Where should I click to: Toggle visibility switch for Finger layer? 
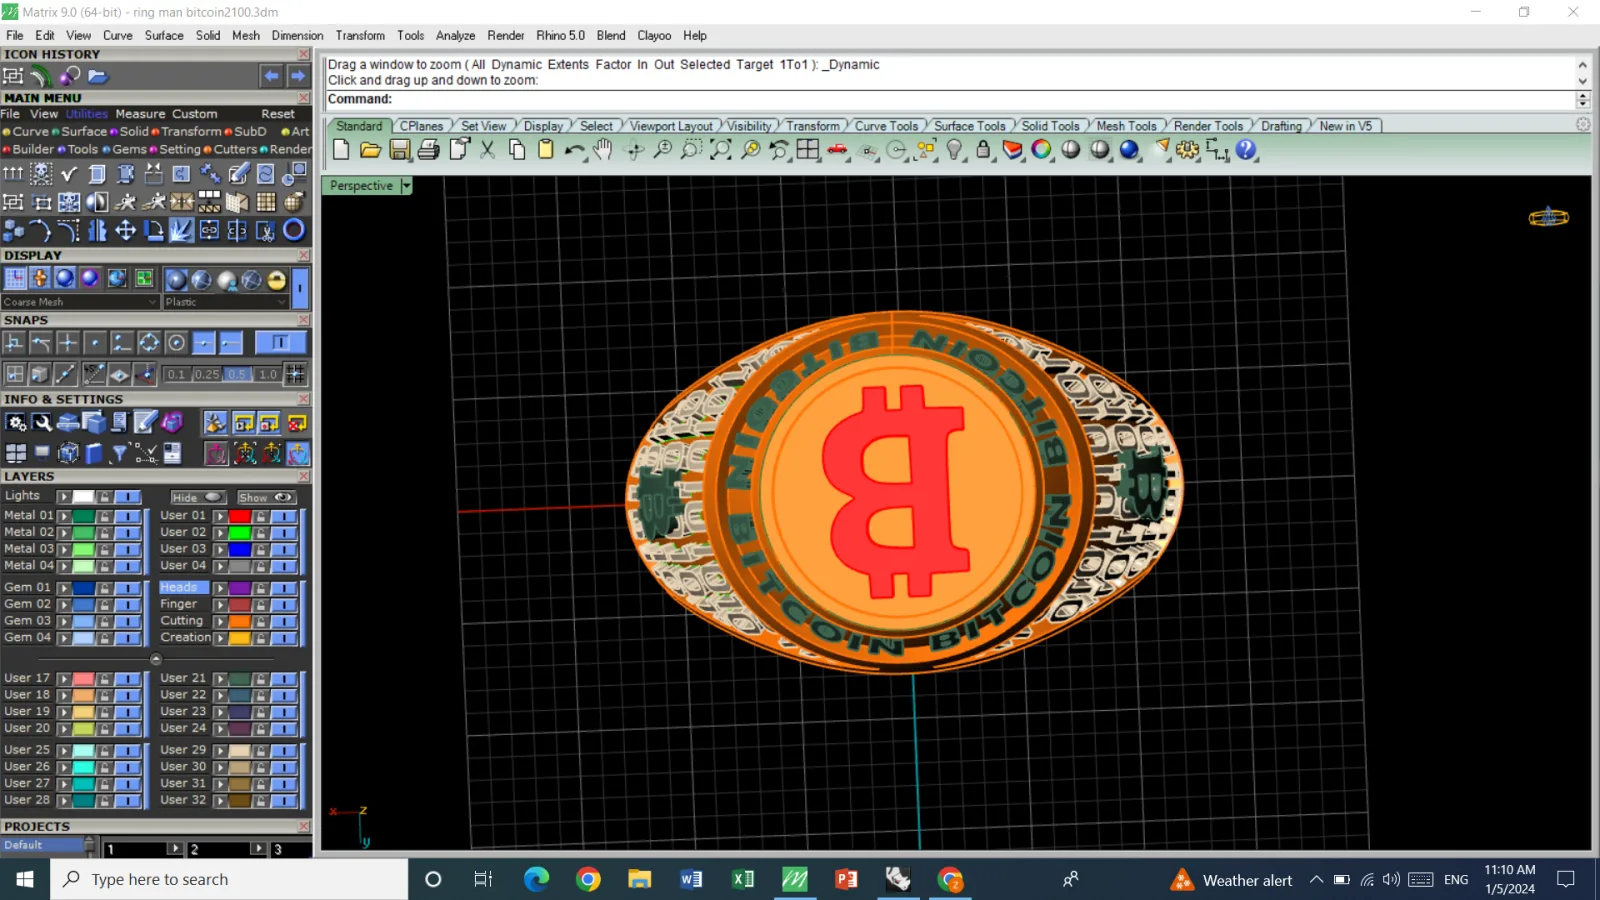pos(284,604)
